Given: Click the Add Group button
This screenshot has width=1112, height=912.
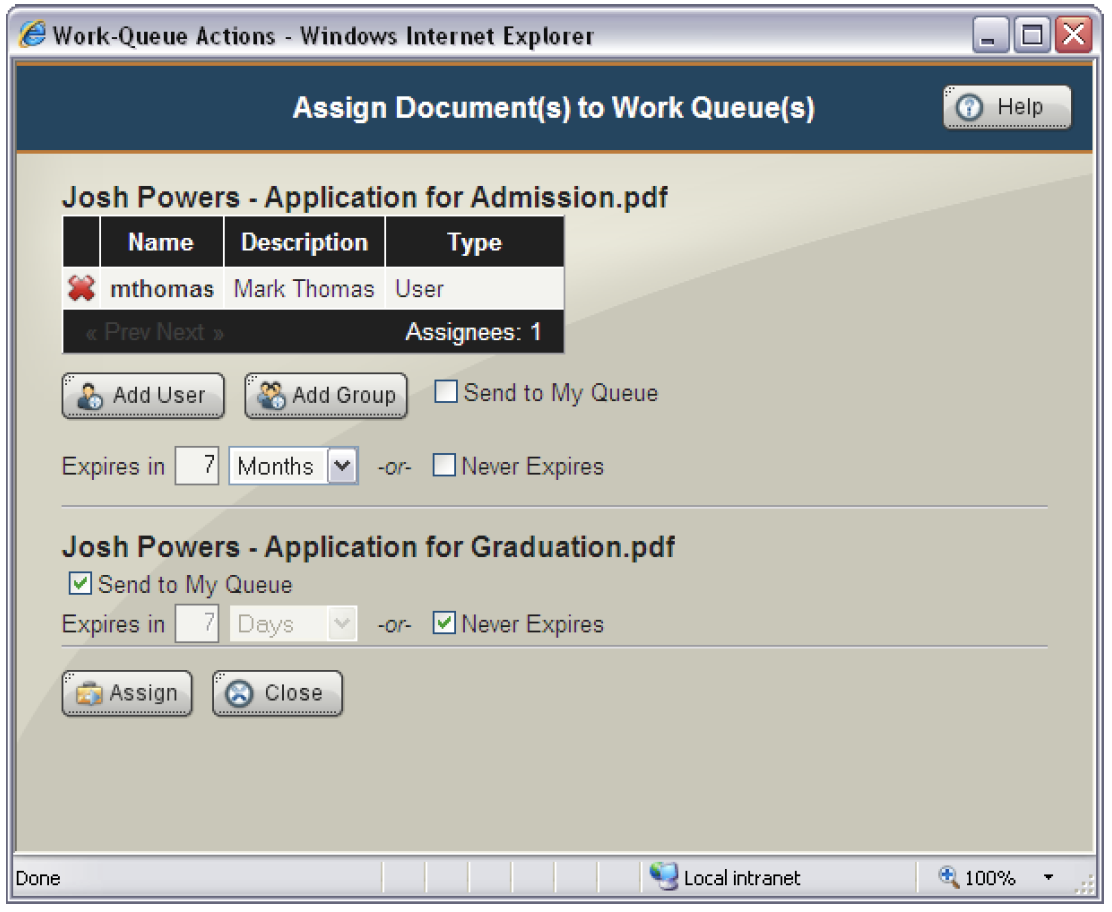Looking at the screenshot, I should click(x=326, y=395).
